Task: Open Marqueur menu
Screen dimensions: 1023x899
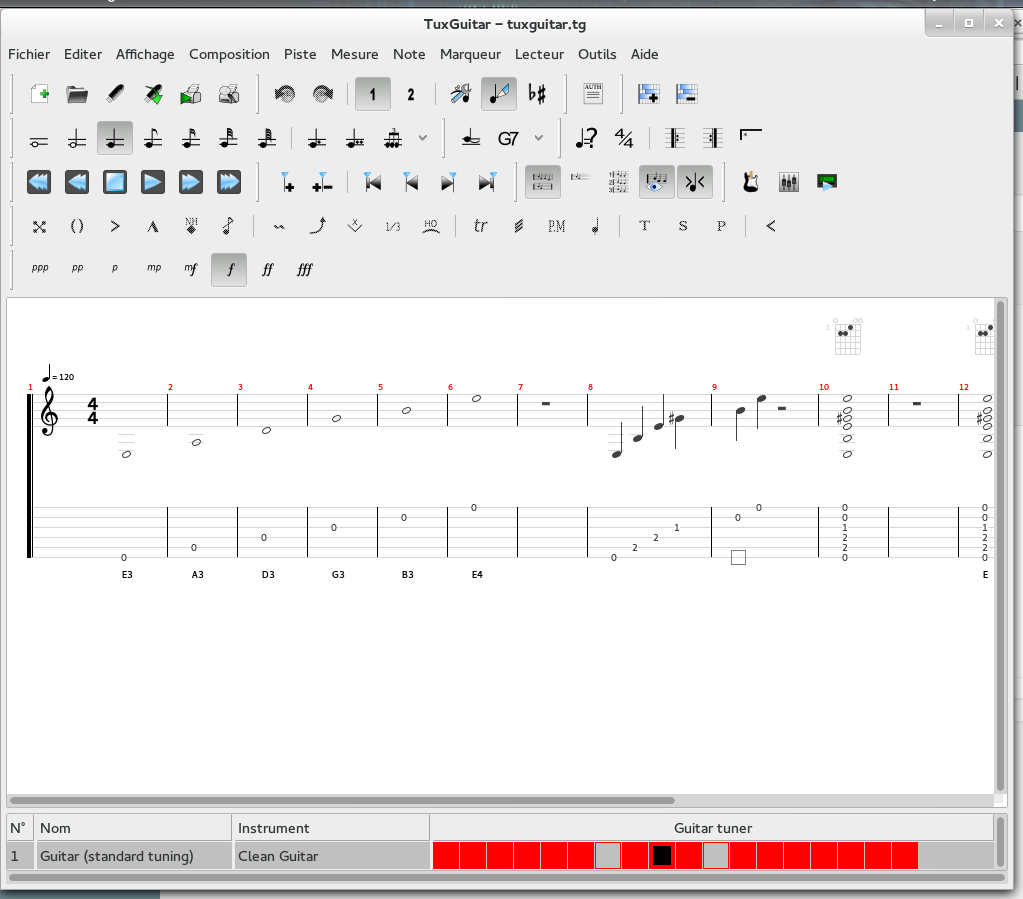Action: coord(470,54)
